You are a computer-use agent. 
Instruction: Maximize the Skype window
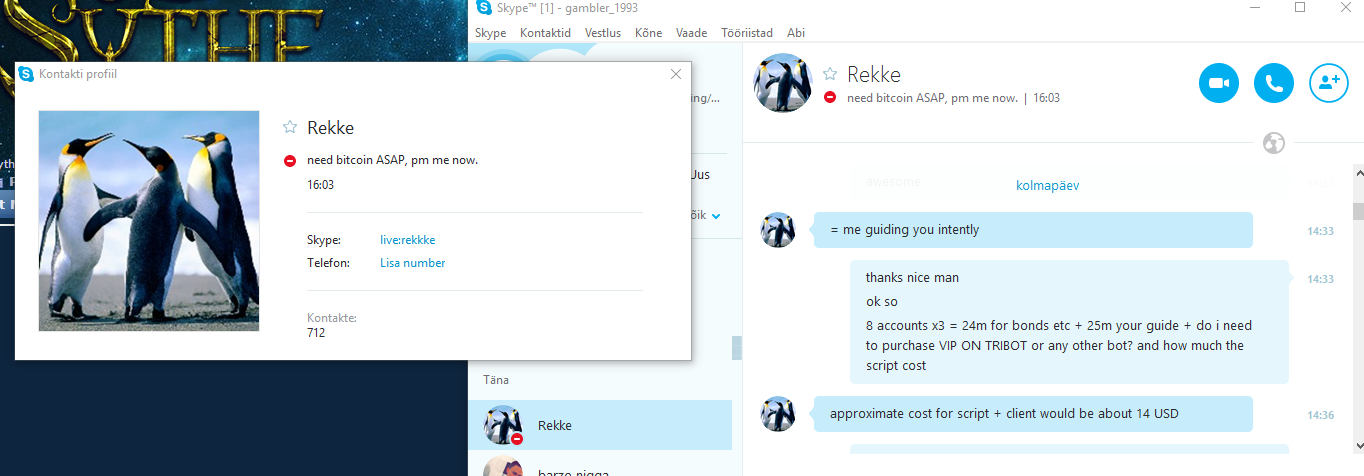pyautogui.click(x=1300, y=8)
